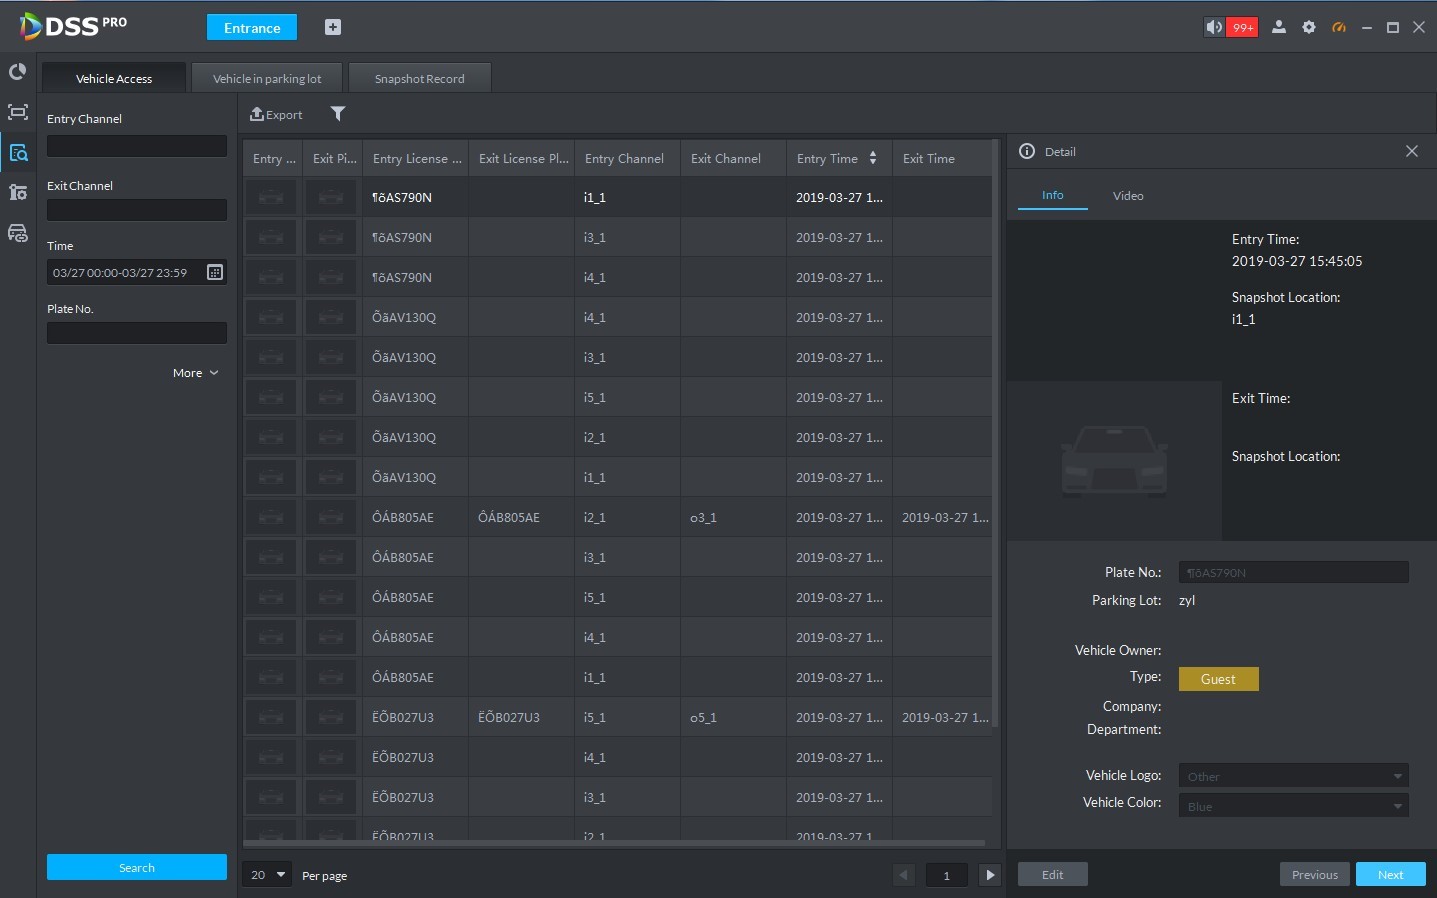Add a new tab with plus icon
The width and height of the screenshot is (1437, 898).
(333, 27)
